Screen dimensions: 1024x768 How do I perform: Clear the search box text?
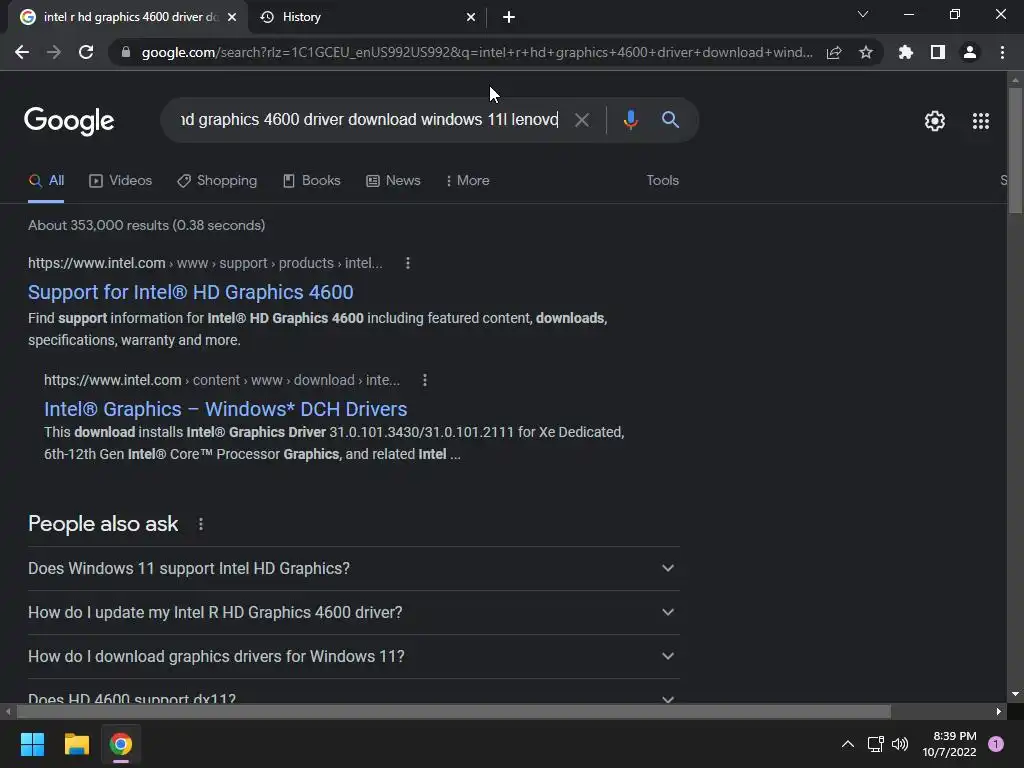point(581,120)
